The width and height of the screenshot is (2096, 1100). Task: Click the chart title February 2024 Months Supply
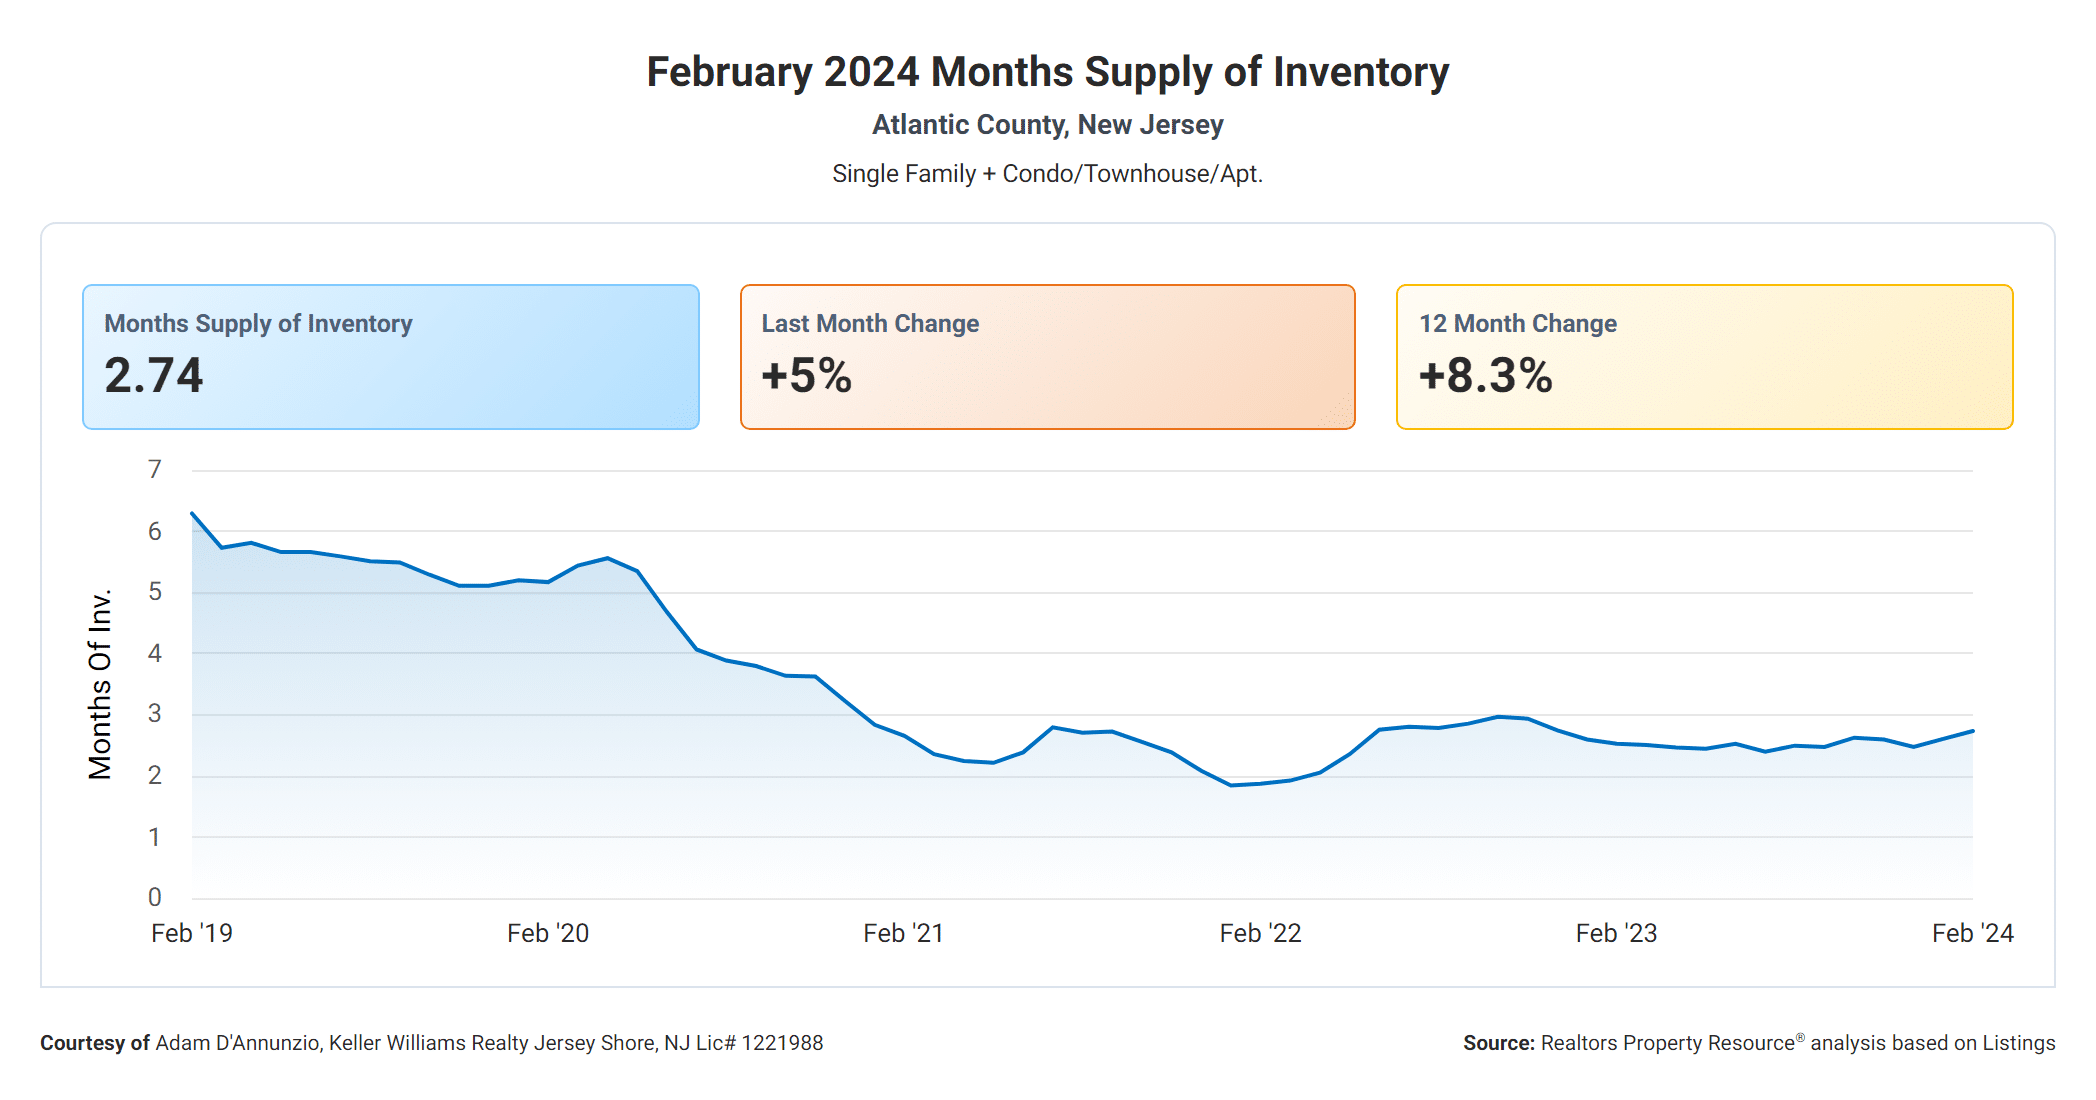(1047, 72)
